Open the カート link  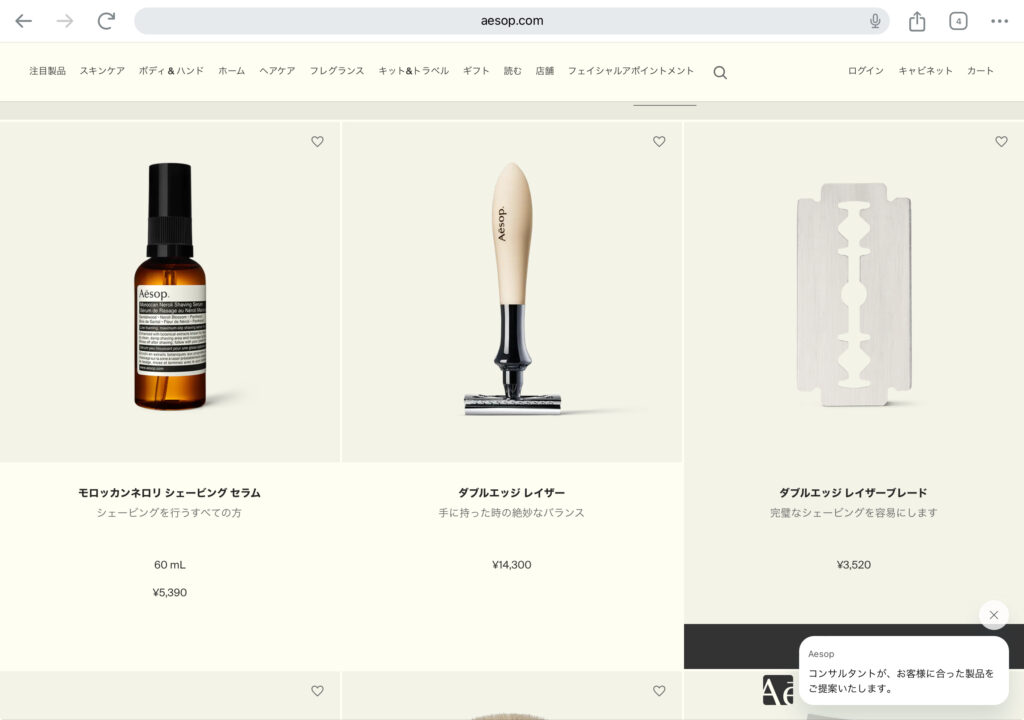point(980,71)
